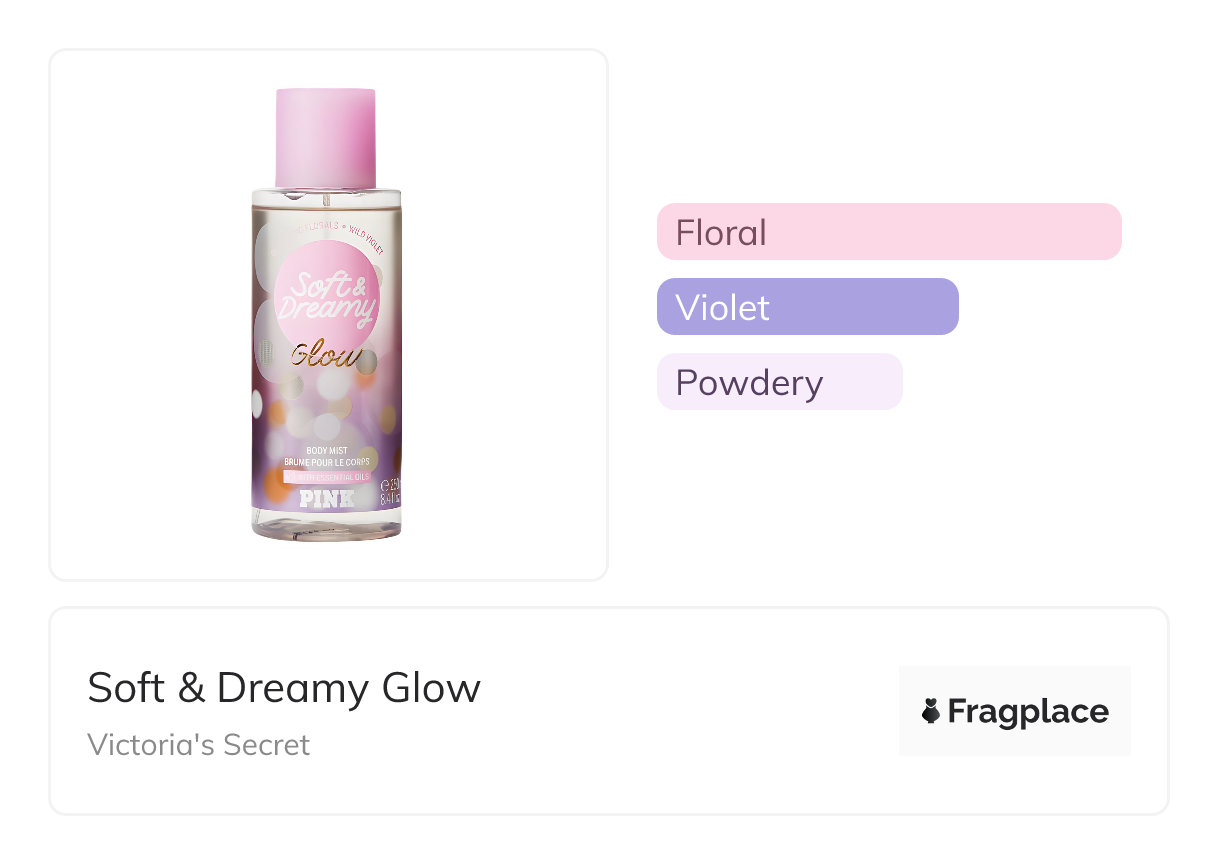The image size is (1218, 864).
Task: Click the word Floral
Action: pos(721,233)
